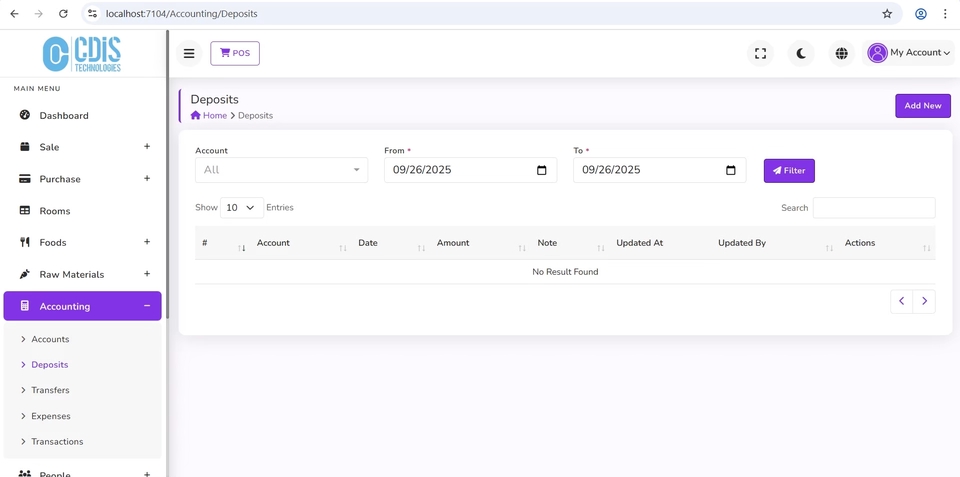
Task: Open the My Account dropdown
Action: pyautogui.click(x=909, y=53)
